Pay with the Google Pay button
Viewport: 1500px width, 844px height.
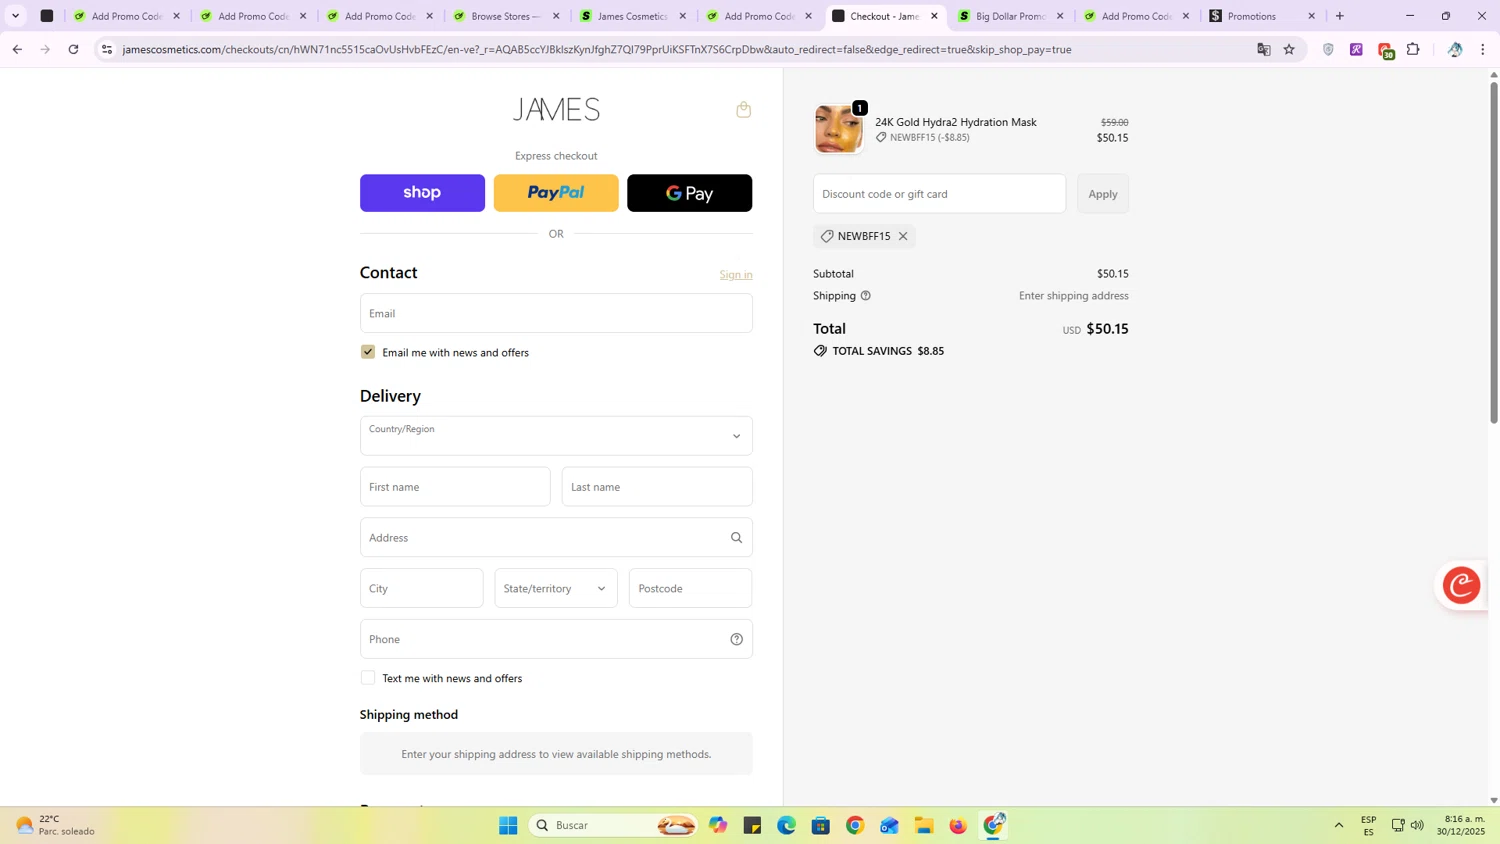pos(690,193)
